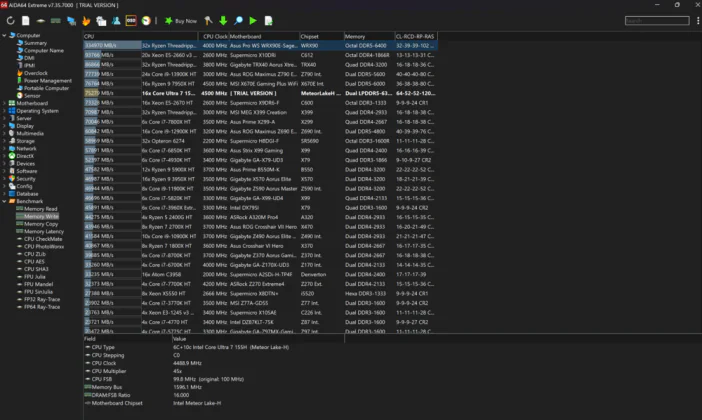Click the hammer tools toolbar icon

(x=208, y=21)
